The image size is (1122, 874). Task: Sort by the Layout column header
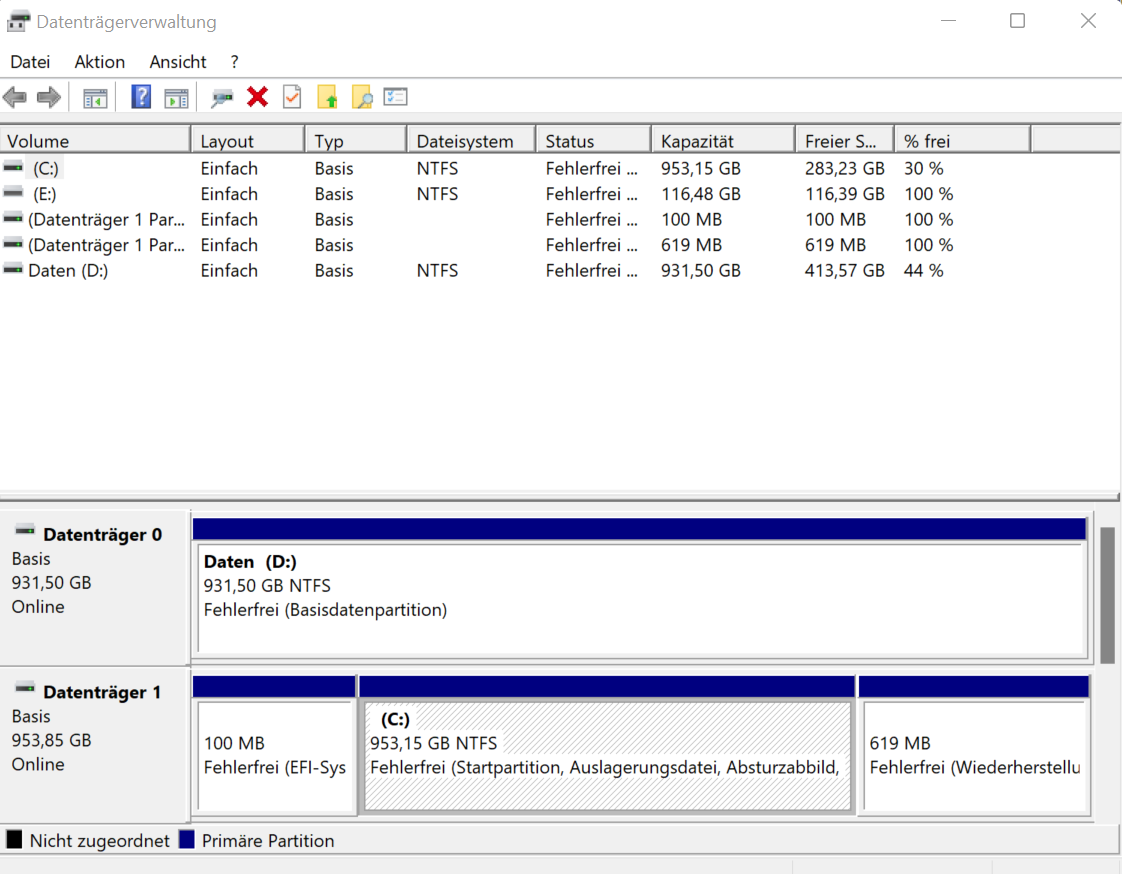pos(248,140)
